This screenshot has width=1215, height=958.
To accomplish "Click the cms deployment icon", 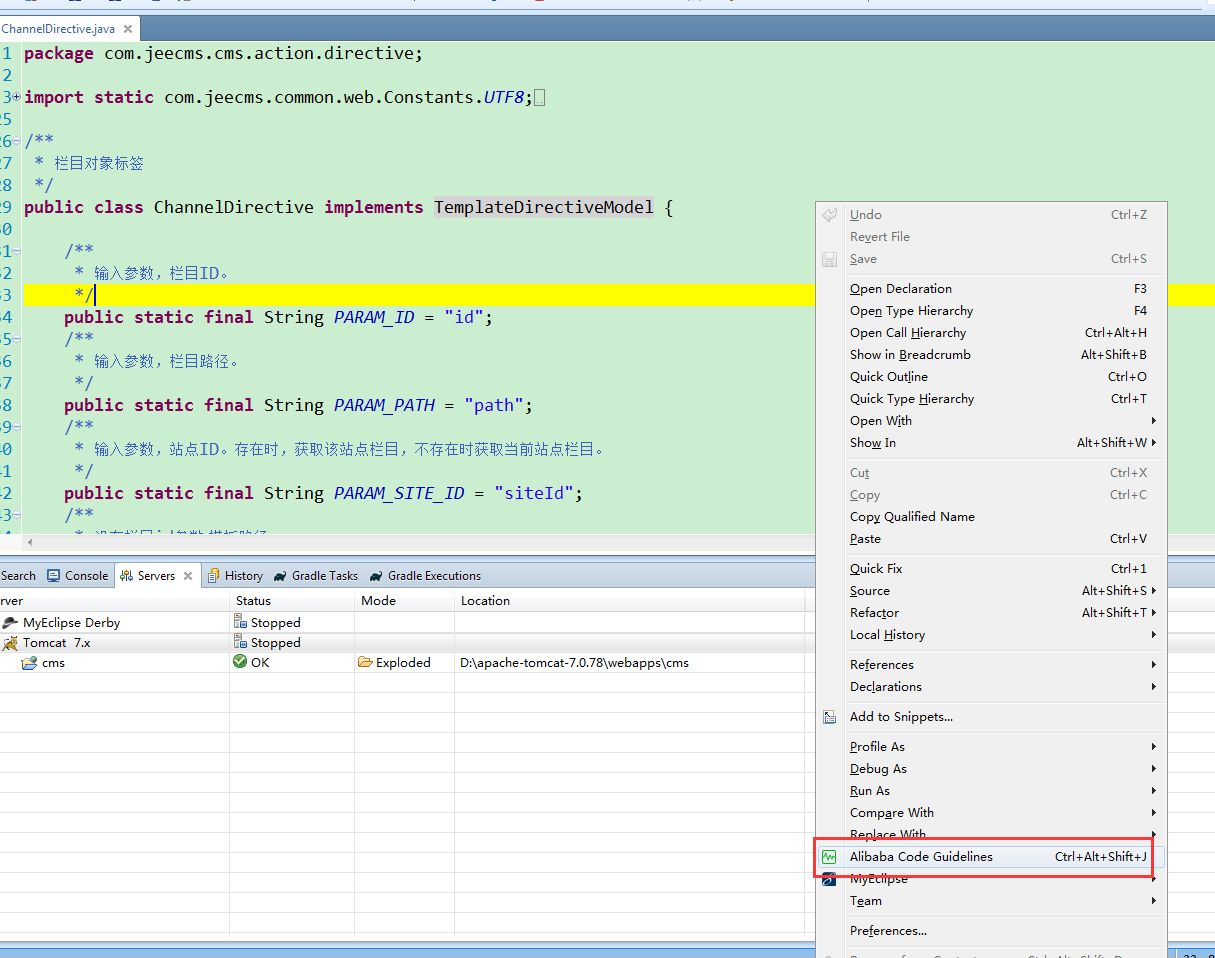I will pos(29,663).
